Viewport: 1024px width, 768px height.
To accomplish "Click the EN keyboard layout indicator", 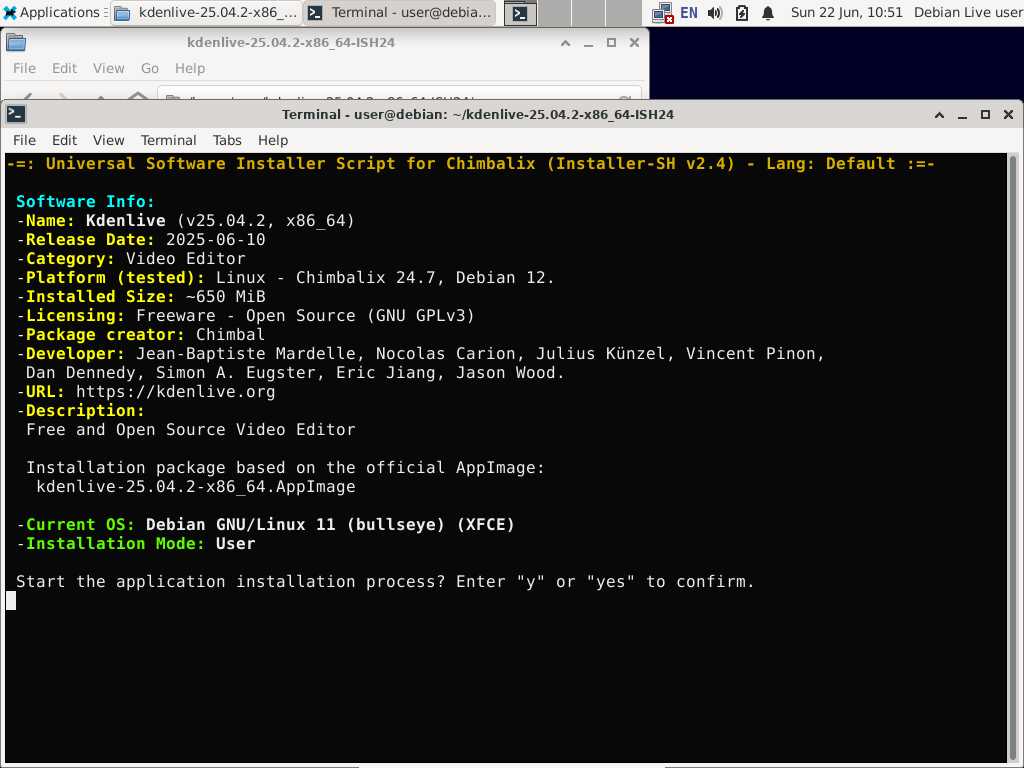I will [x=689, y=12].
